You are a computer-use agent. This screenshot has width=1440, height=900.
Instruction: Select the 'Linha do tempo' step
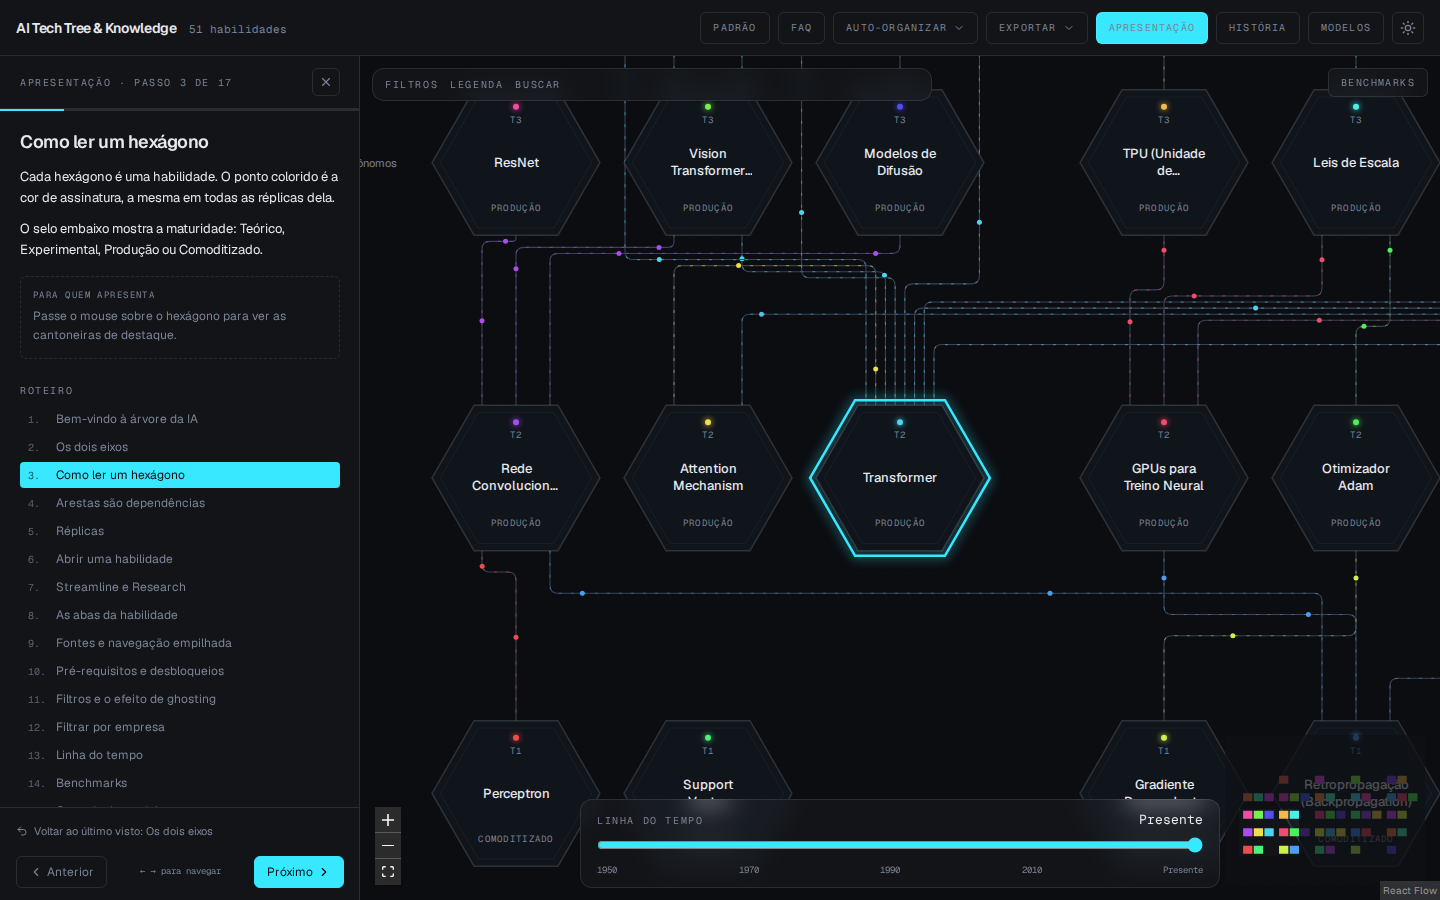pos(180,755)
